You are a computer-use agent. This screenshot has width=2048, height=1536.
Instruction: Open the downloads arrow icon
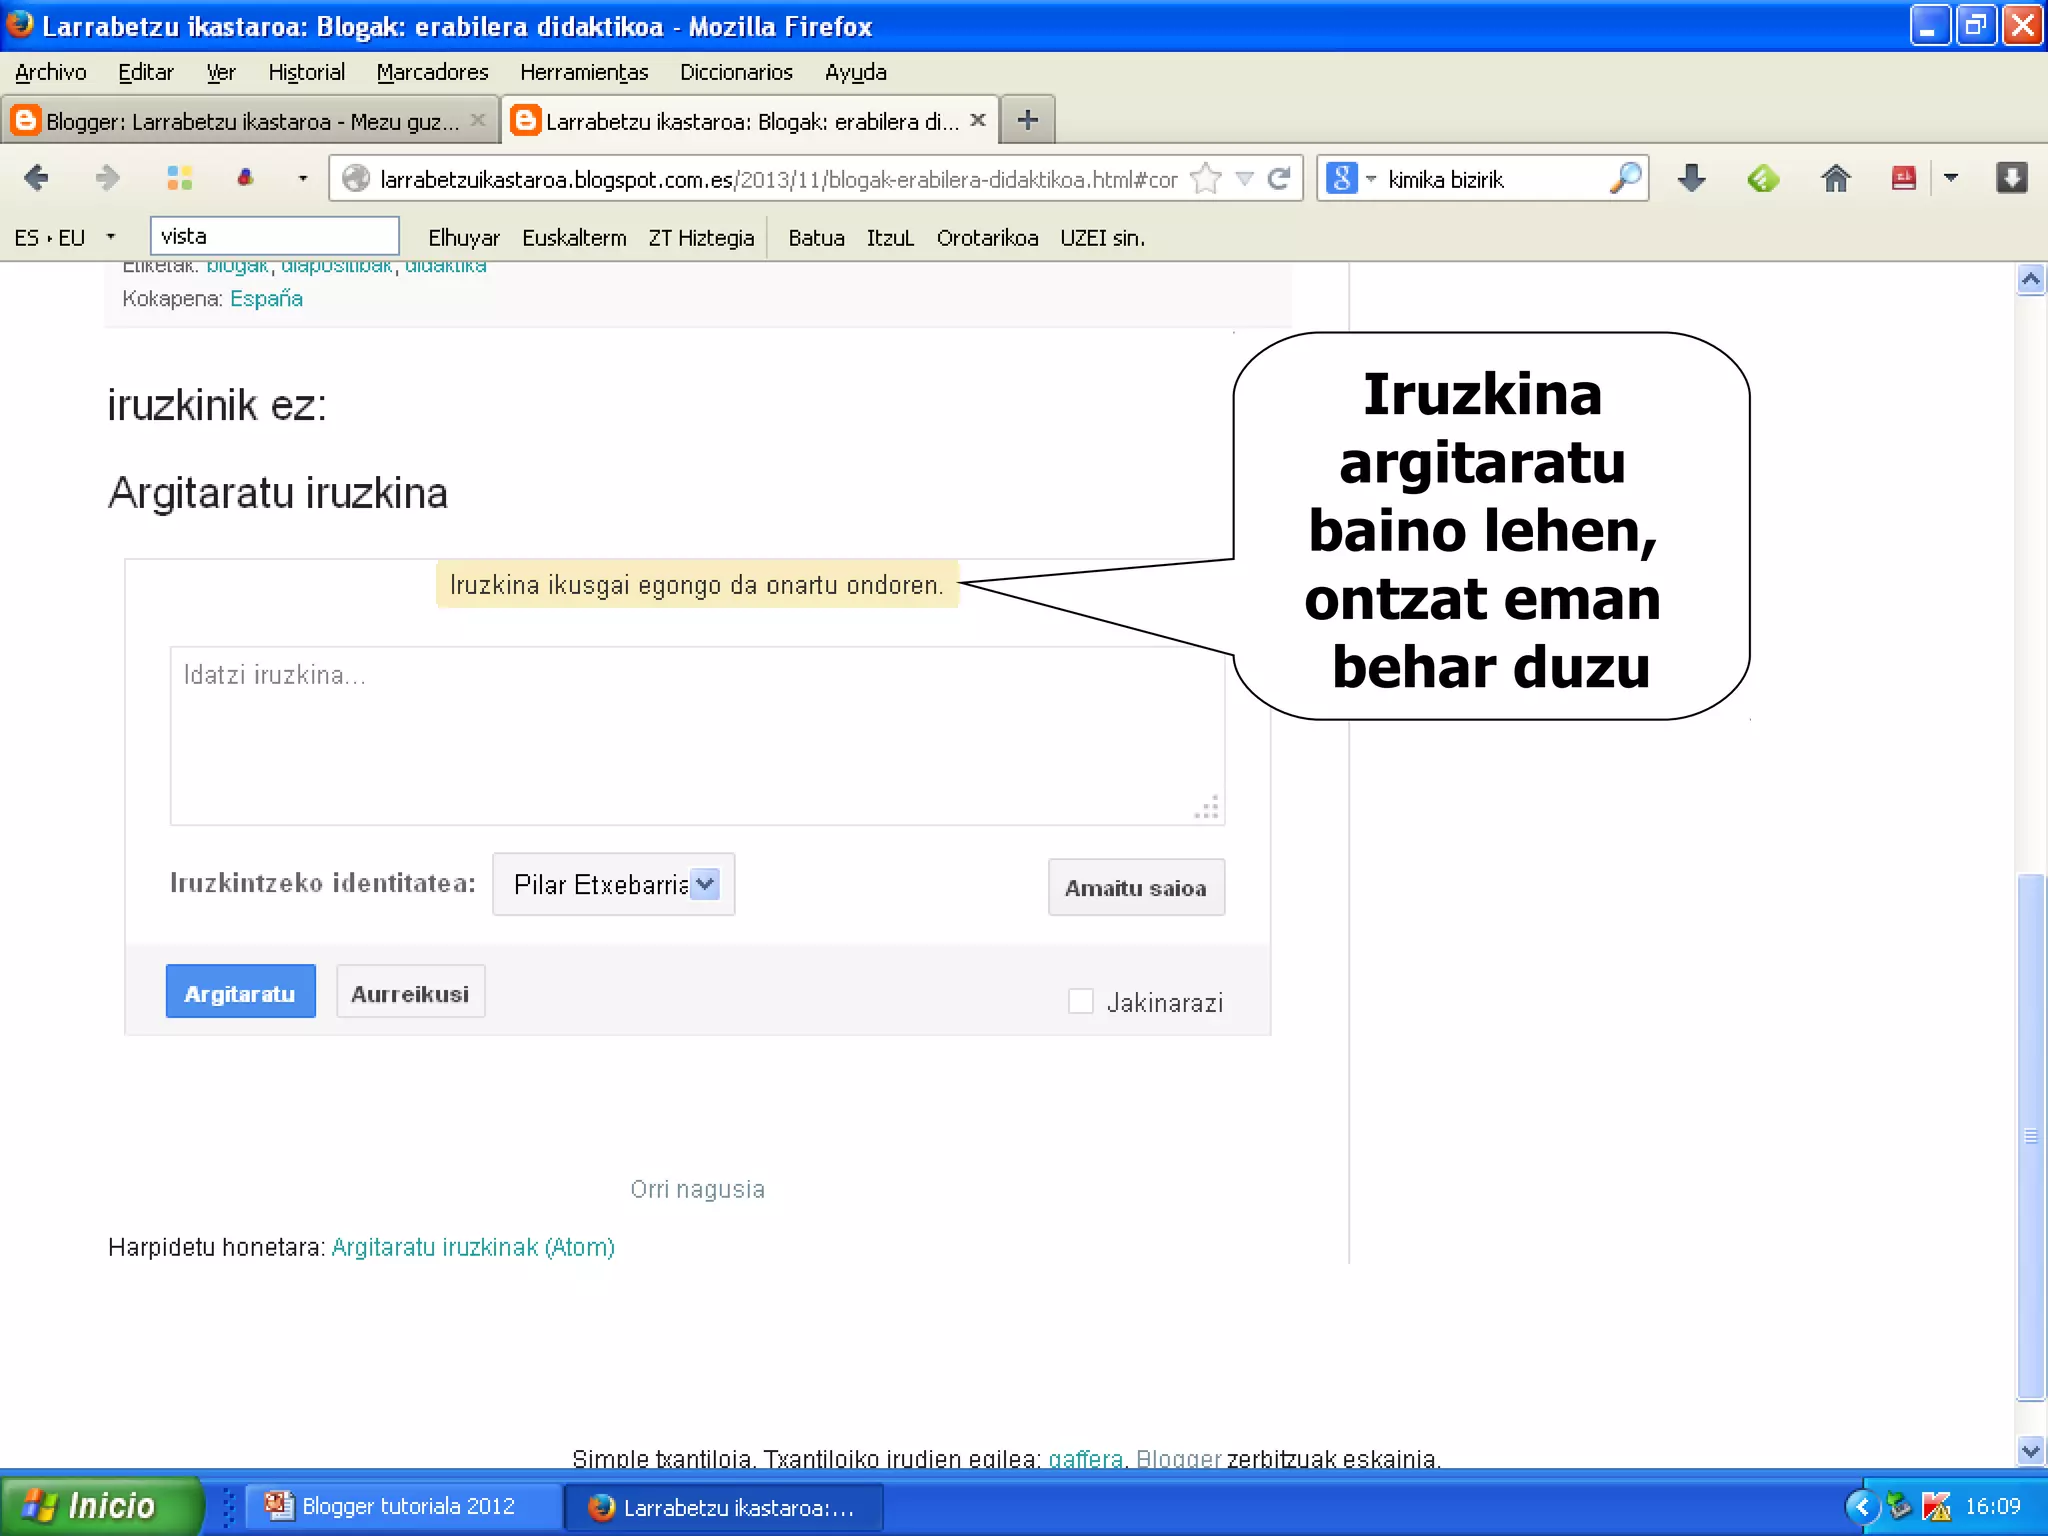pos(1691,179)
